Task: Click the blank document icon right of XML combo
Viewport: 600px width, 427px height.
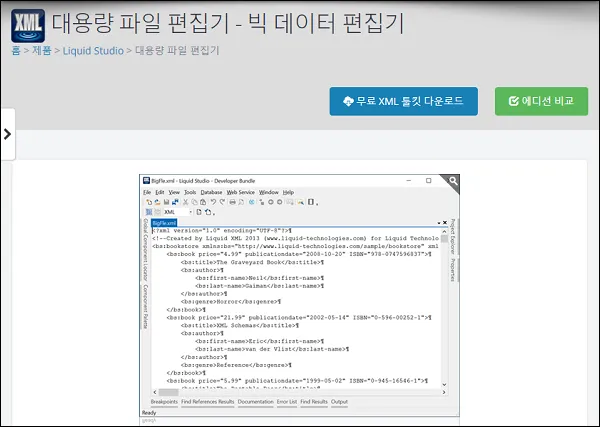Action: (199, 212)
